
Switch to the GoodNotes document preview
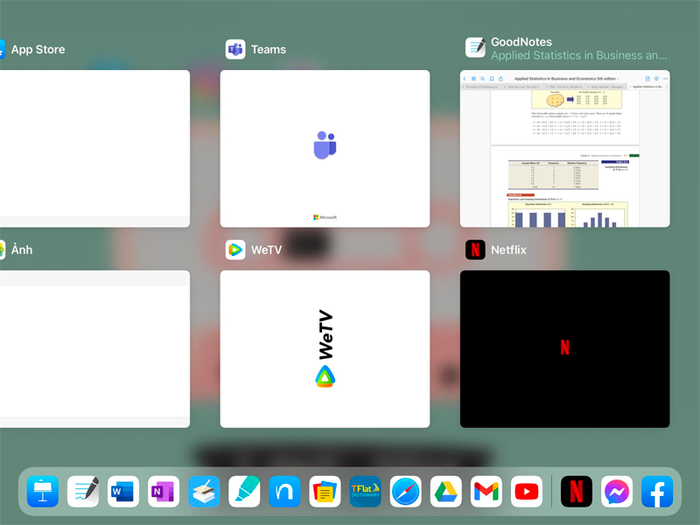pos(565,148)
